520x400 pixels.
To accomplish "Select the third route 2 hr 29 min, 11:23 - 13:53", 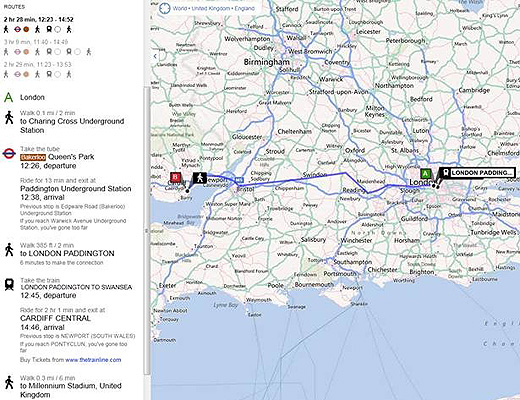I will (37, 64).
